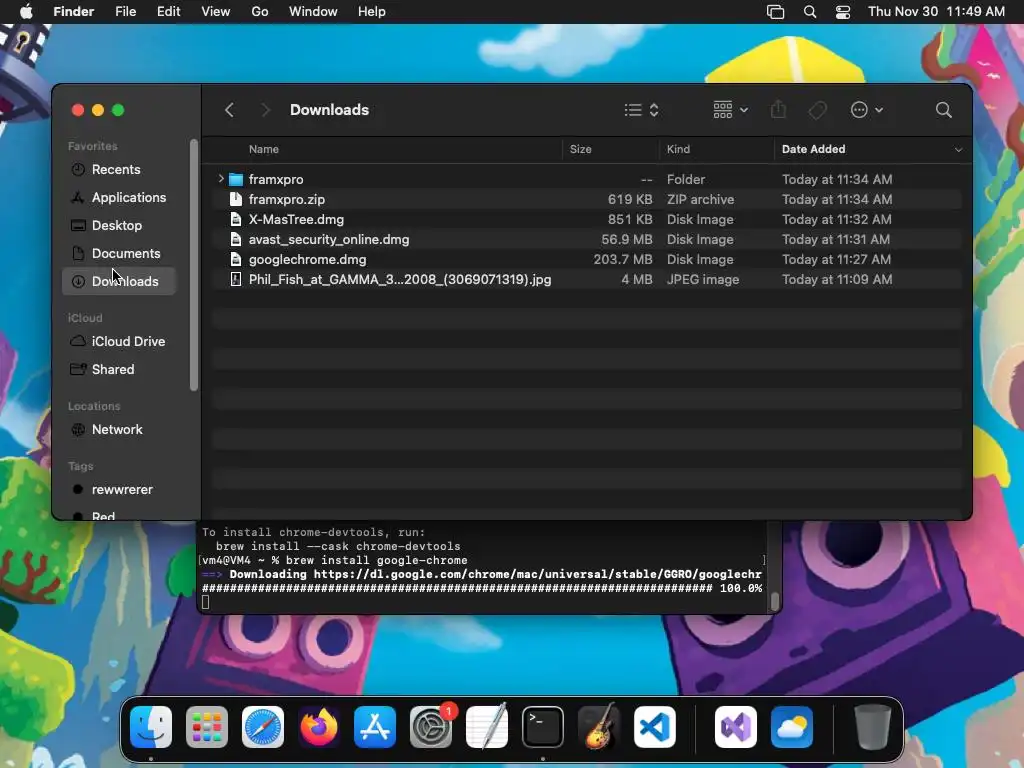Open Launchpad in the Dock
This screenshot has width=1024, height=768.
tap(207, 727)
